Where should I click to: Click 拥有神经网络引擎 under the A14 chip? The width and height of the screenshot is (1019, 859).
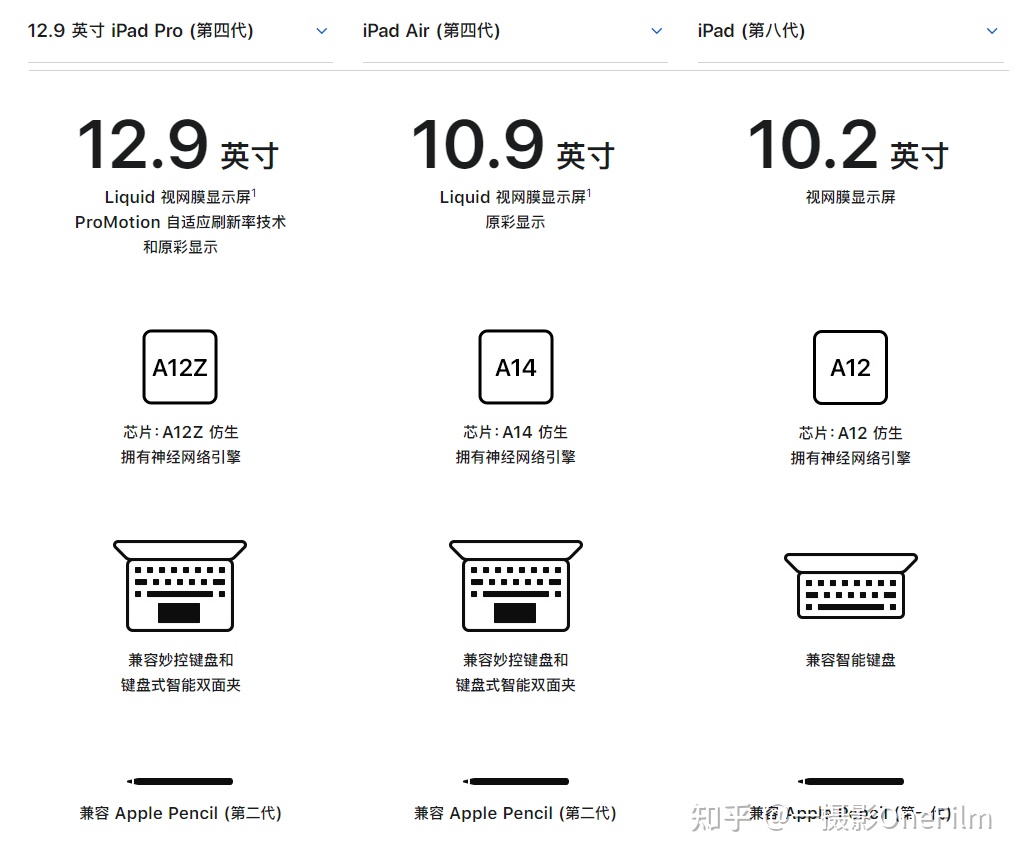point(515,457)
